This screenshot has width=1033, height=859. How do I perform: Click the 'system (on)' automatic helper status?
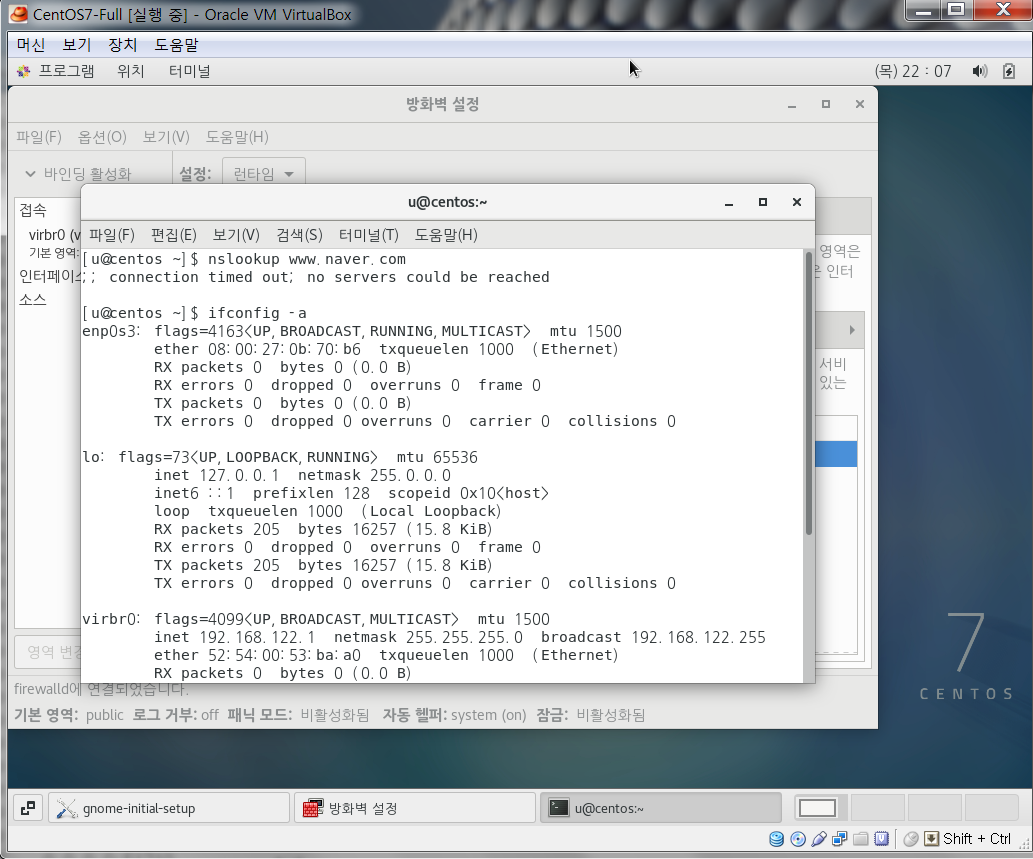click(x=488, y=715)
